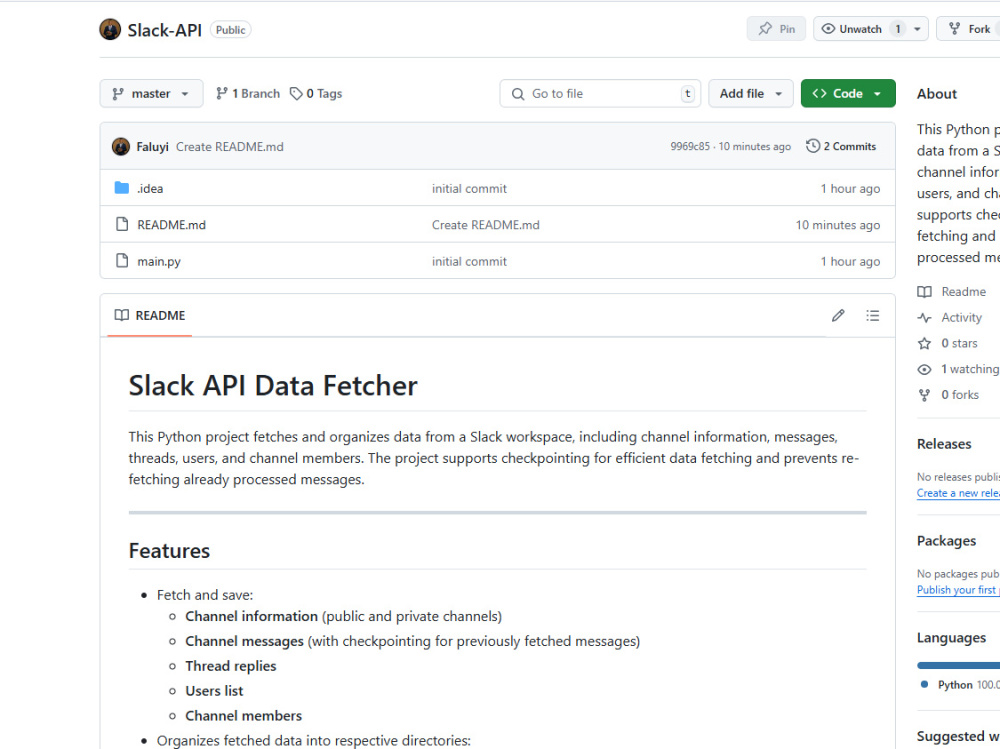
Task: Open the master branch dropdown
Action: [151, 93]
